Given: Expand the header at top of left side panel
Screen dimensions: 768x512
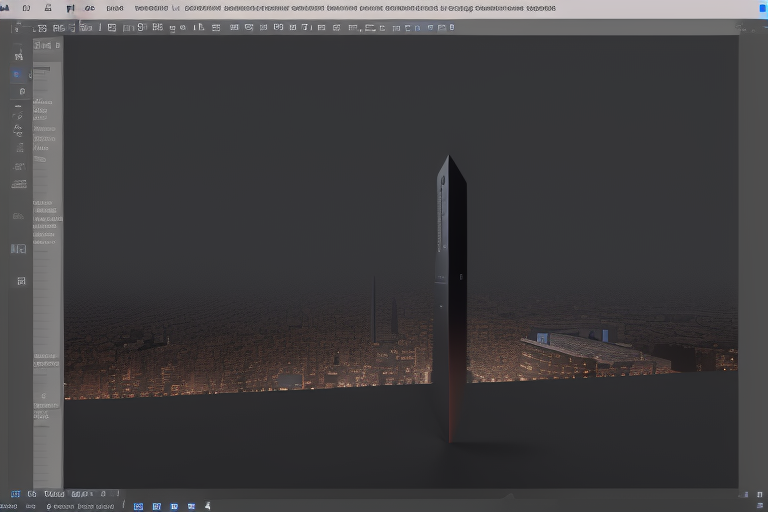Looking at the screenshot, I should pyautogui.click(x=47, y=45).
